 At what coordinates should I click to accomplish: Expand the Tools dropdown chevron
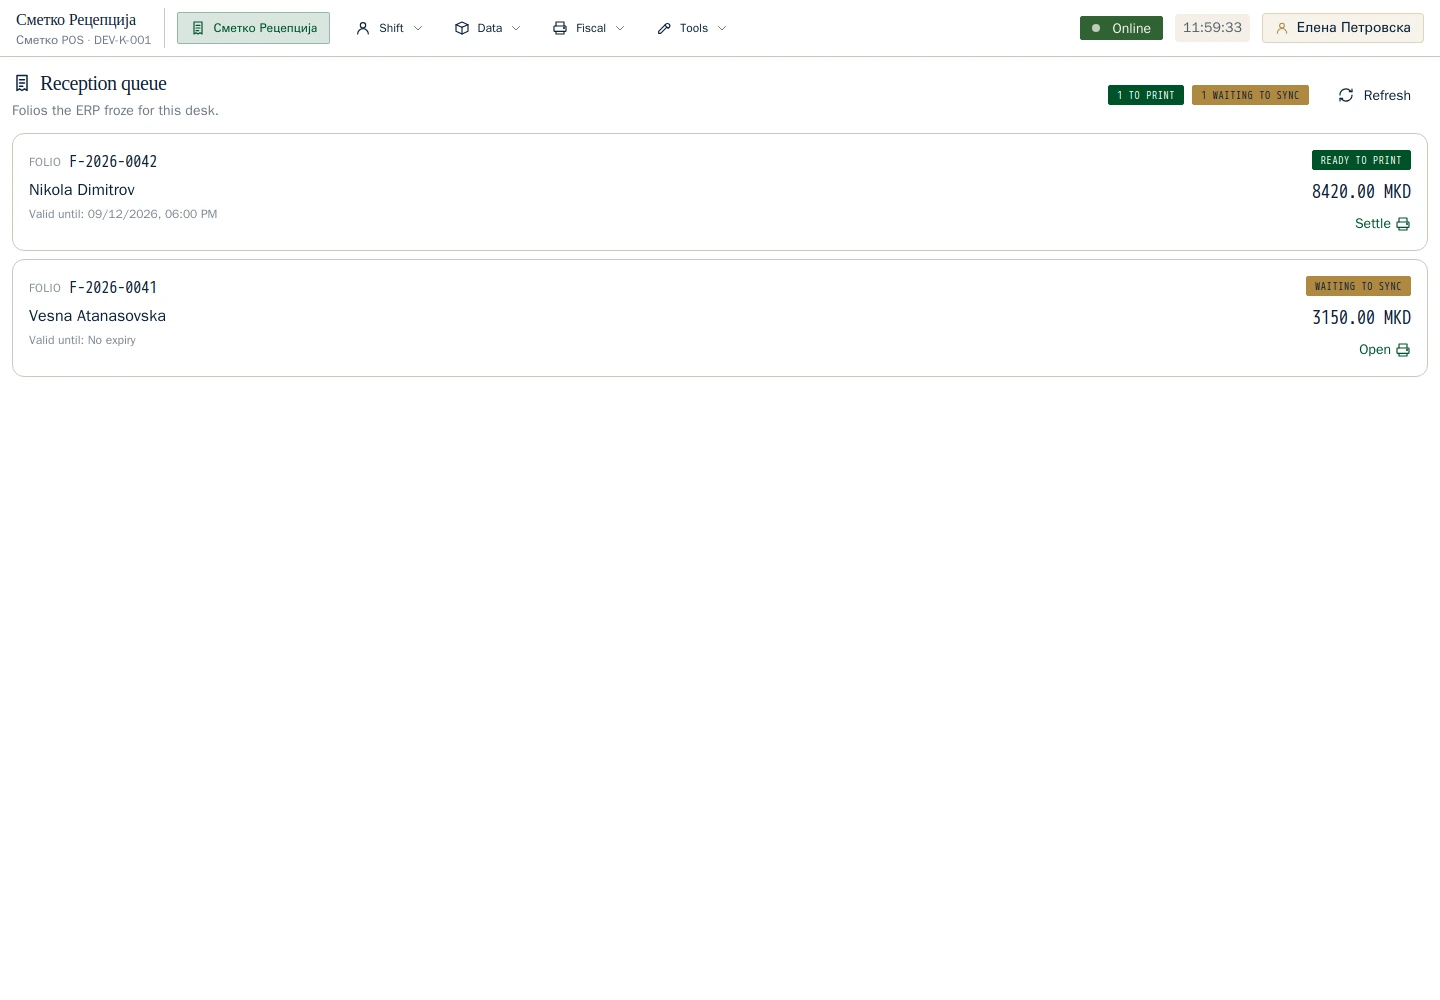[x=722, y=28]
